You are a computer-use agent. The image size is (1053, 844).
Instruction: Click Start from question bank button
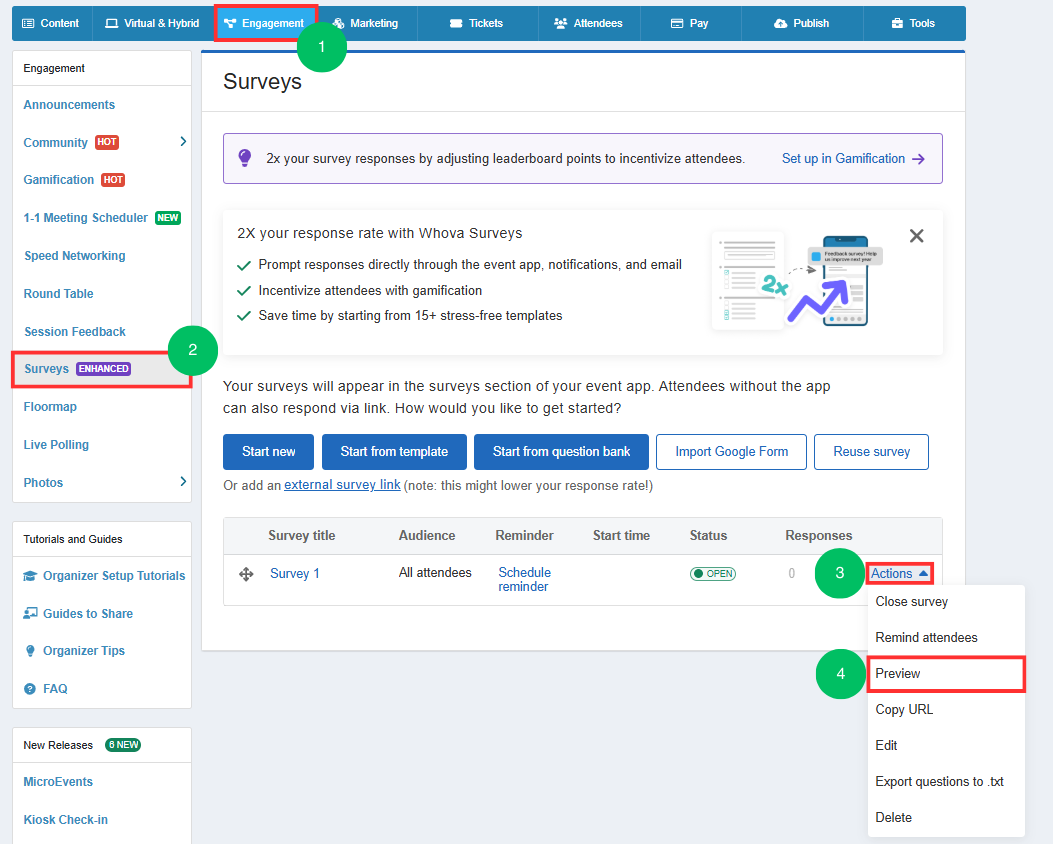tap(561, 452)
